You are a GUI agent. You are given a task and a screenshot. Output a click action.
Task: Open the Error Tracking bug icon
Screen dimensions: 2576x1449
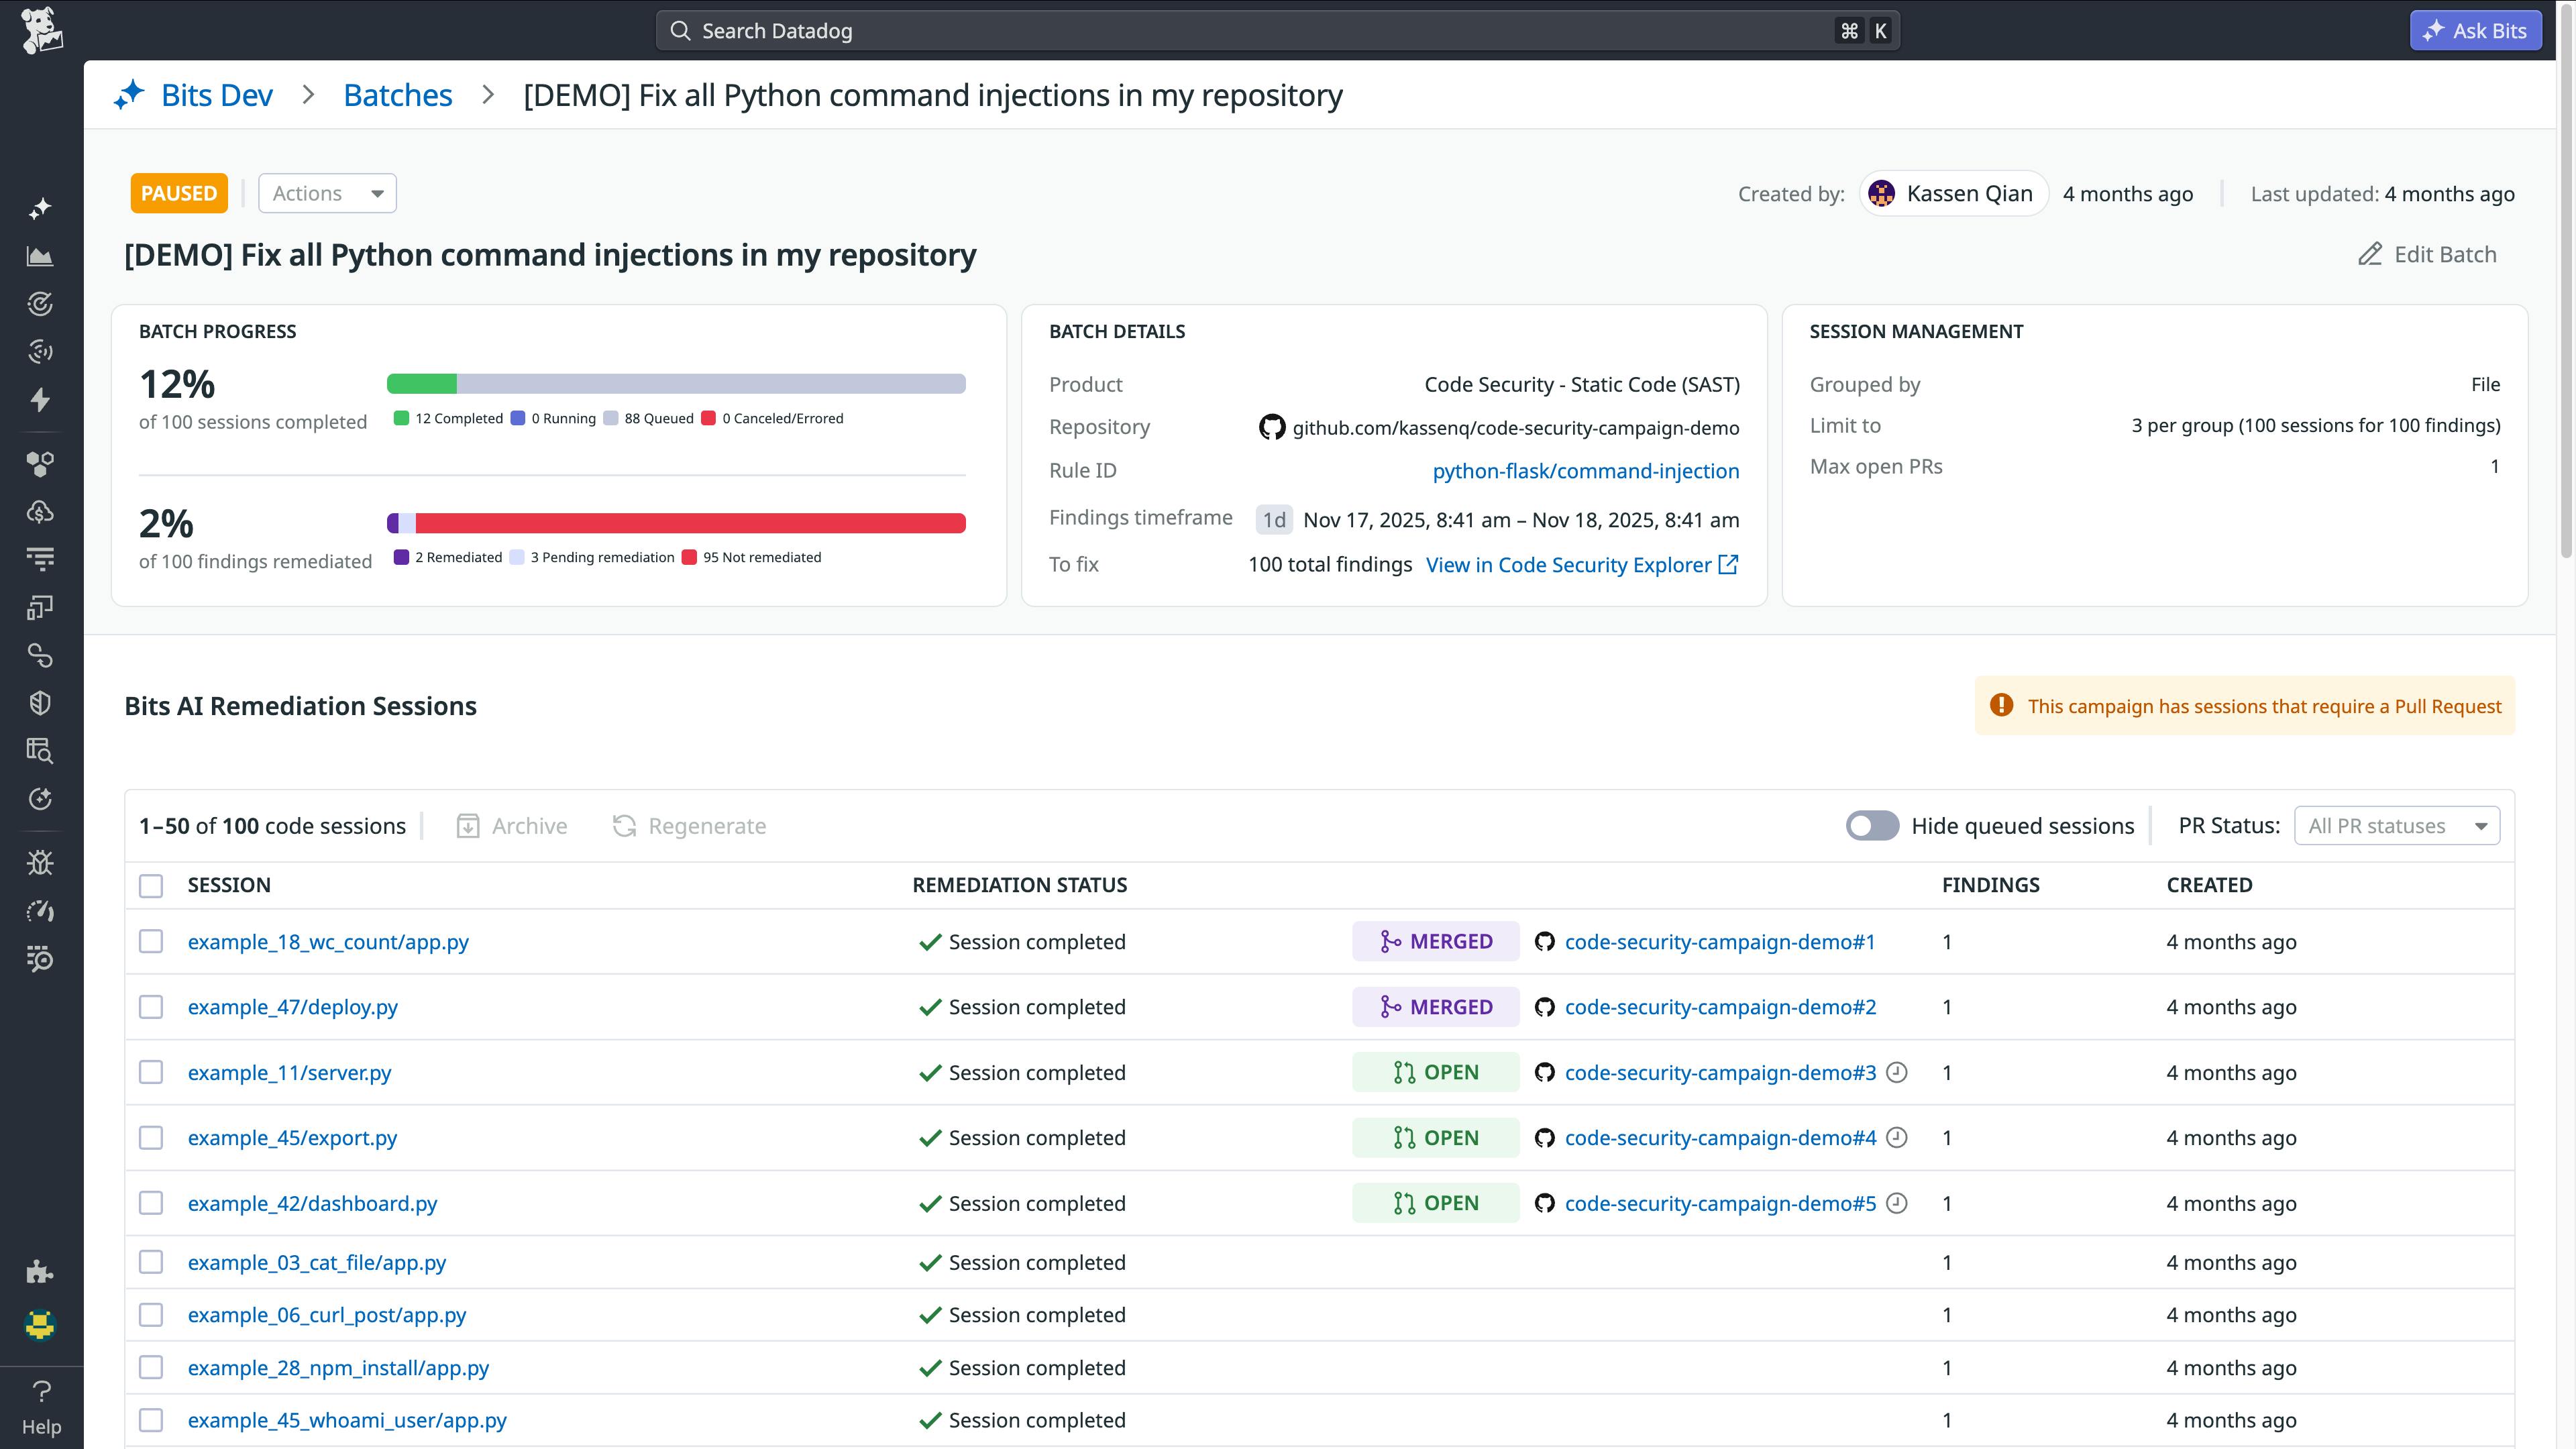click(41, 862)
